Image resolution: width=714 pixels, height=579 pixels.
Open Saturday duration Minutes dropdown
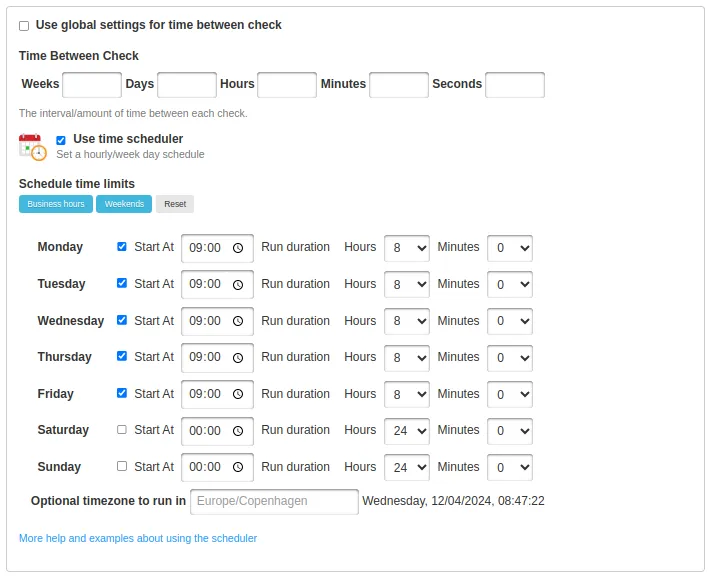510,431
